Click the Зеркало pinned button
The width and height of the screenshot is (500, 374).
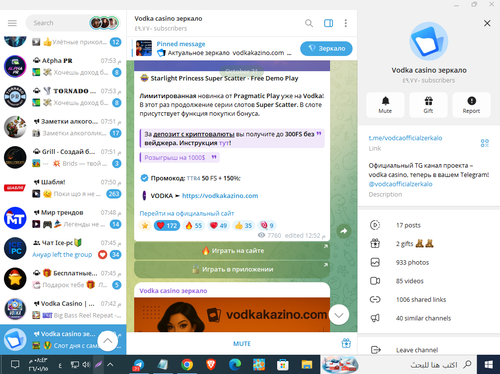(326, 49)
